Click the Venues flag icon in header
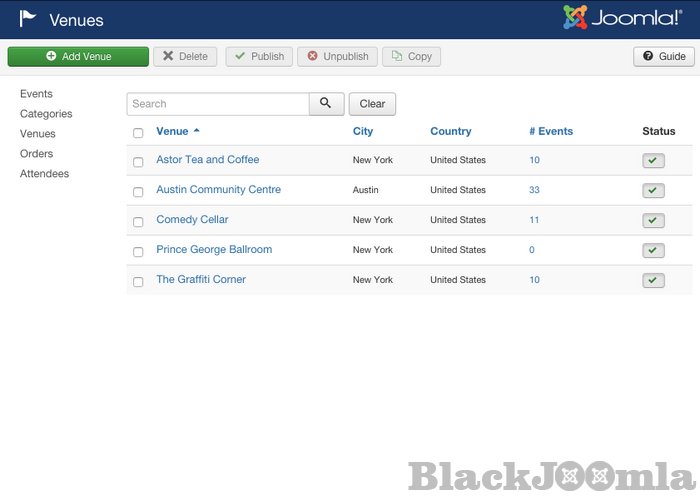The image size is (700, 496). pos(28,19)
